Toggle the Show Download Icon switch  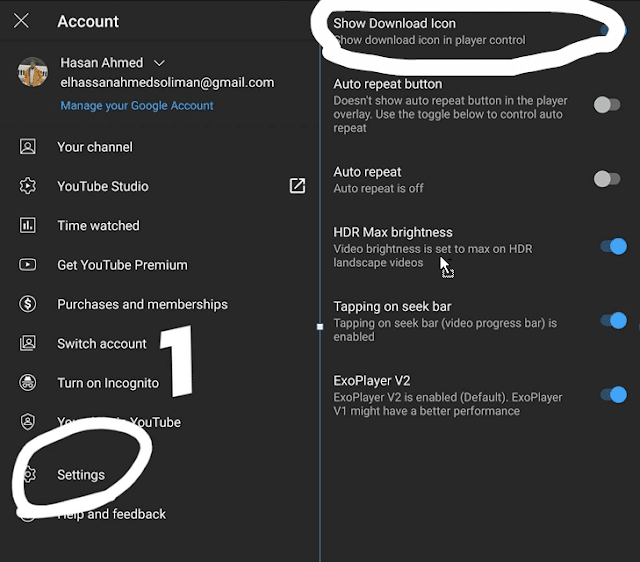[612, 30]
